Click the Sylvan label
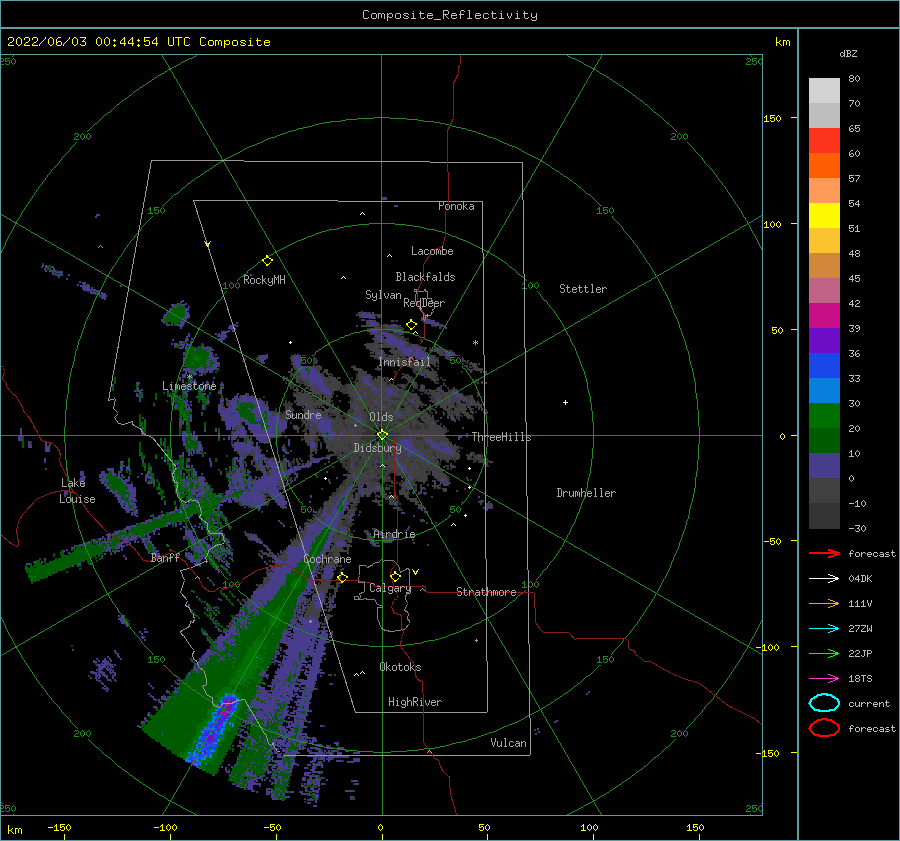The height and width of the screenshot is (841, 900). coord(383,294)
